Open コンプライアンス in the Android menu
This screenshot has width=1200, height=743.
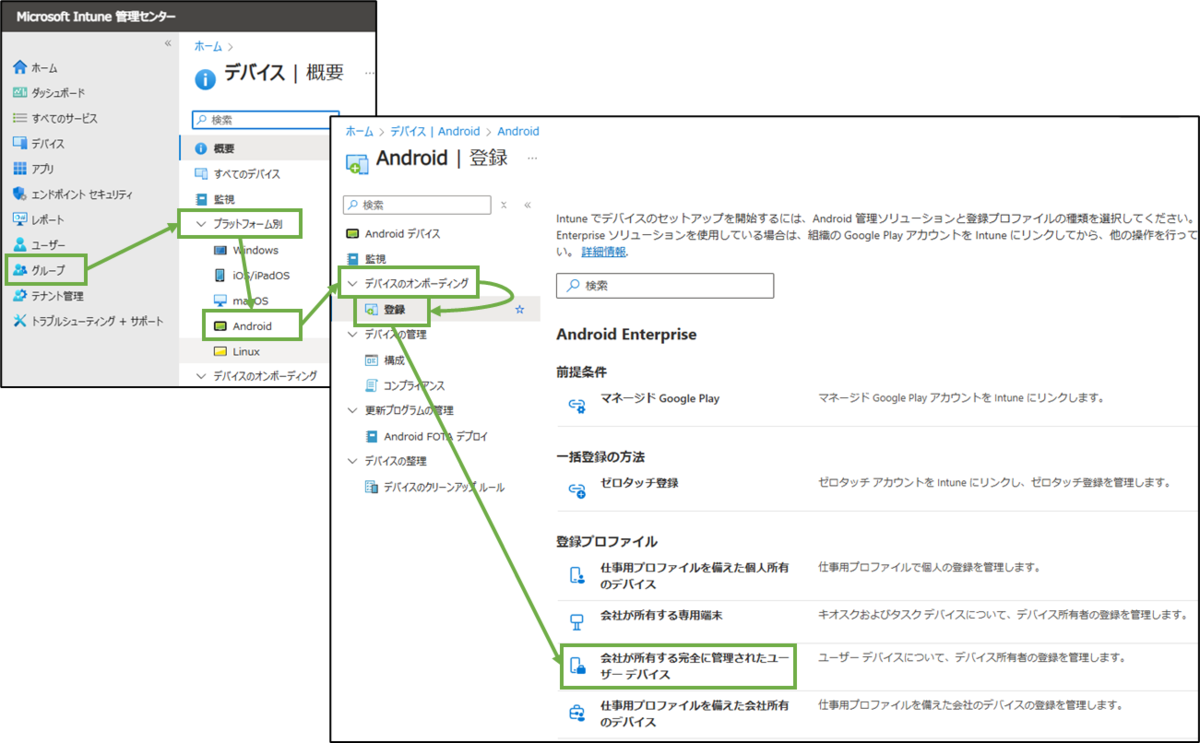[x=404, y=385]
